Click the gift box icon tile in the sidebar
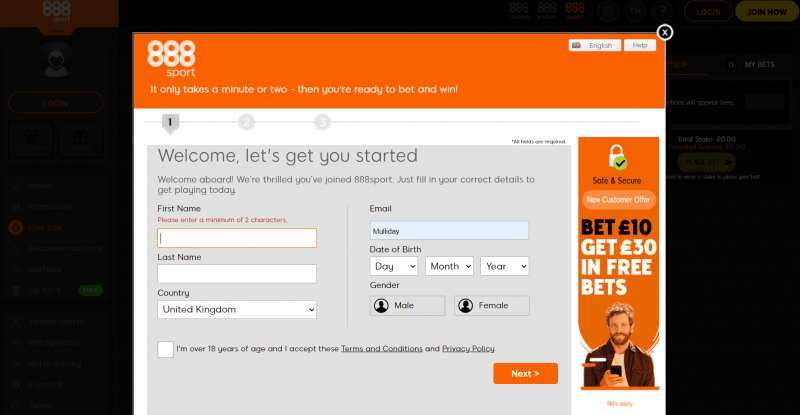This screenshot has height=415, width=800. 80,139
